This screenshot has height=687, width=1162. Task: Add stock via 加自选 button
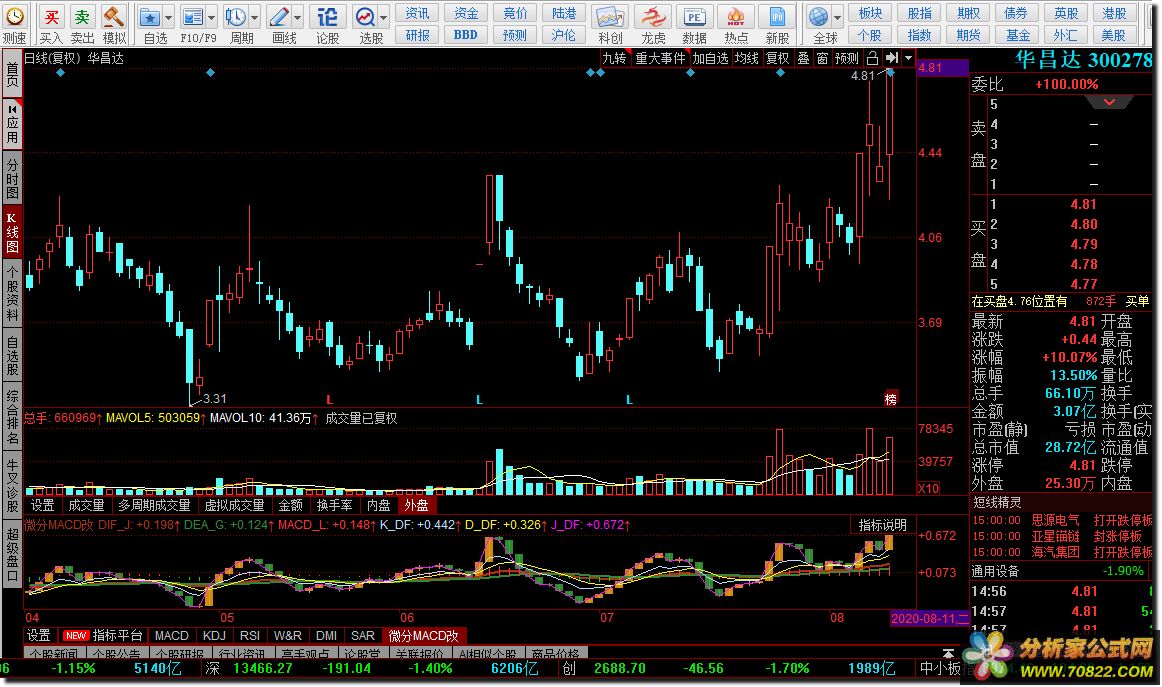(710, 58)
